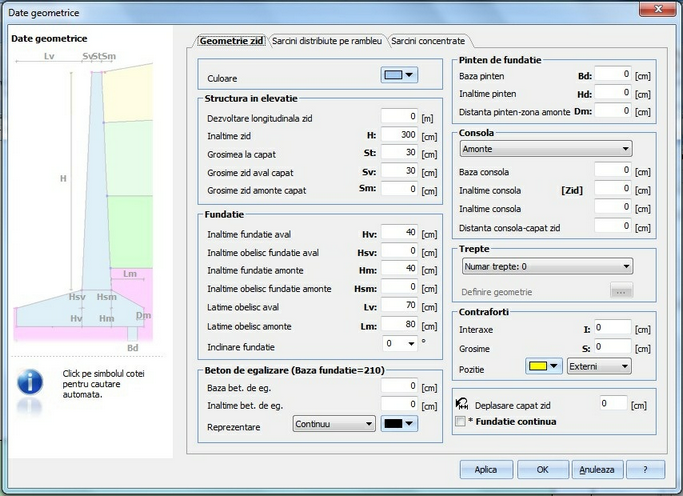Open the Numar trepte dropdown

click(x=547, y=266)
